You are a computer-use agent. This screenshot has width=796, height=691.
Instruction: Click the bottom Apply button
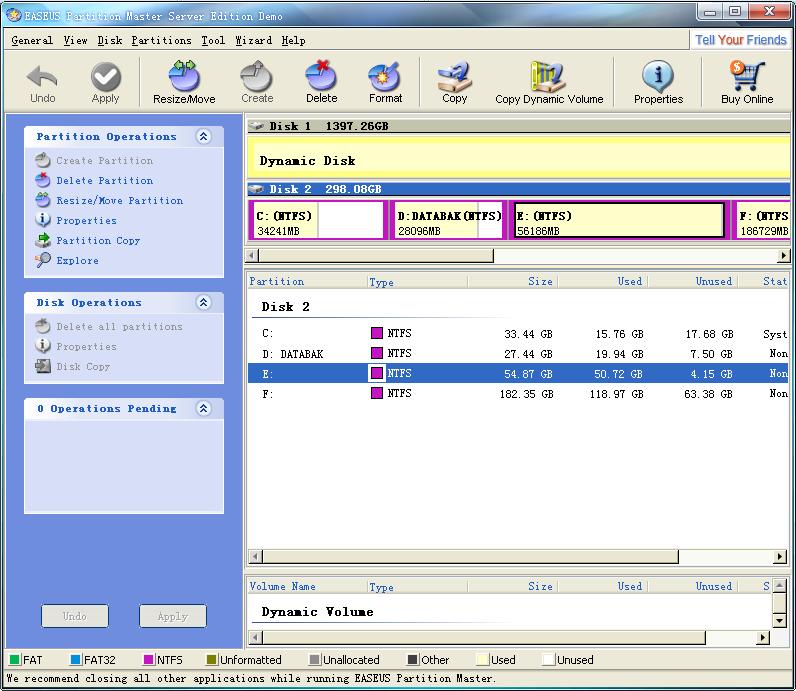(173, 616)
